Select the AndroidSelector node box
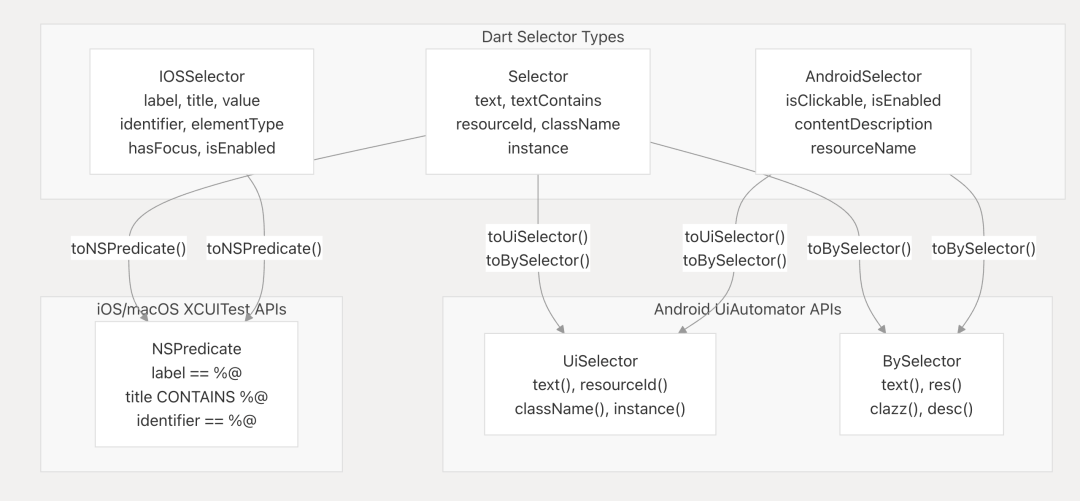 863,112
